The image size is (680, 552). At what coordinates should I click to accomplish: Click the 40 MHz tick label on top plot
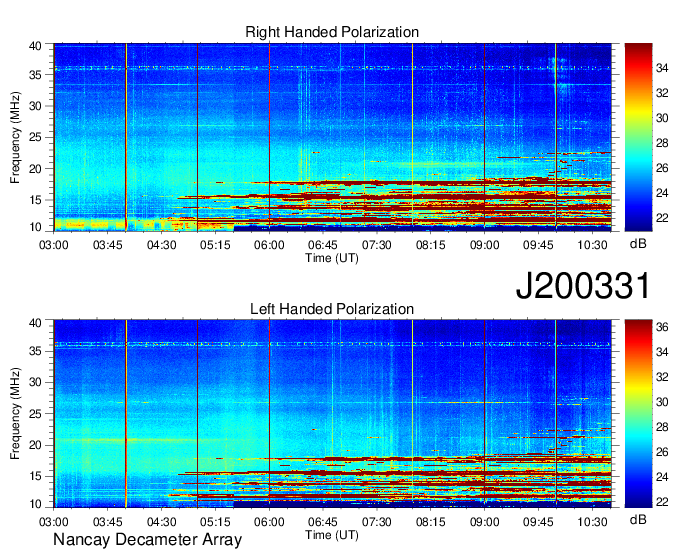pos(35,46)
